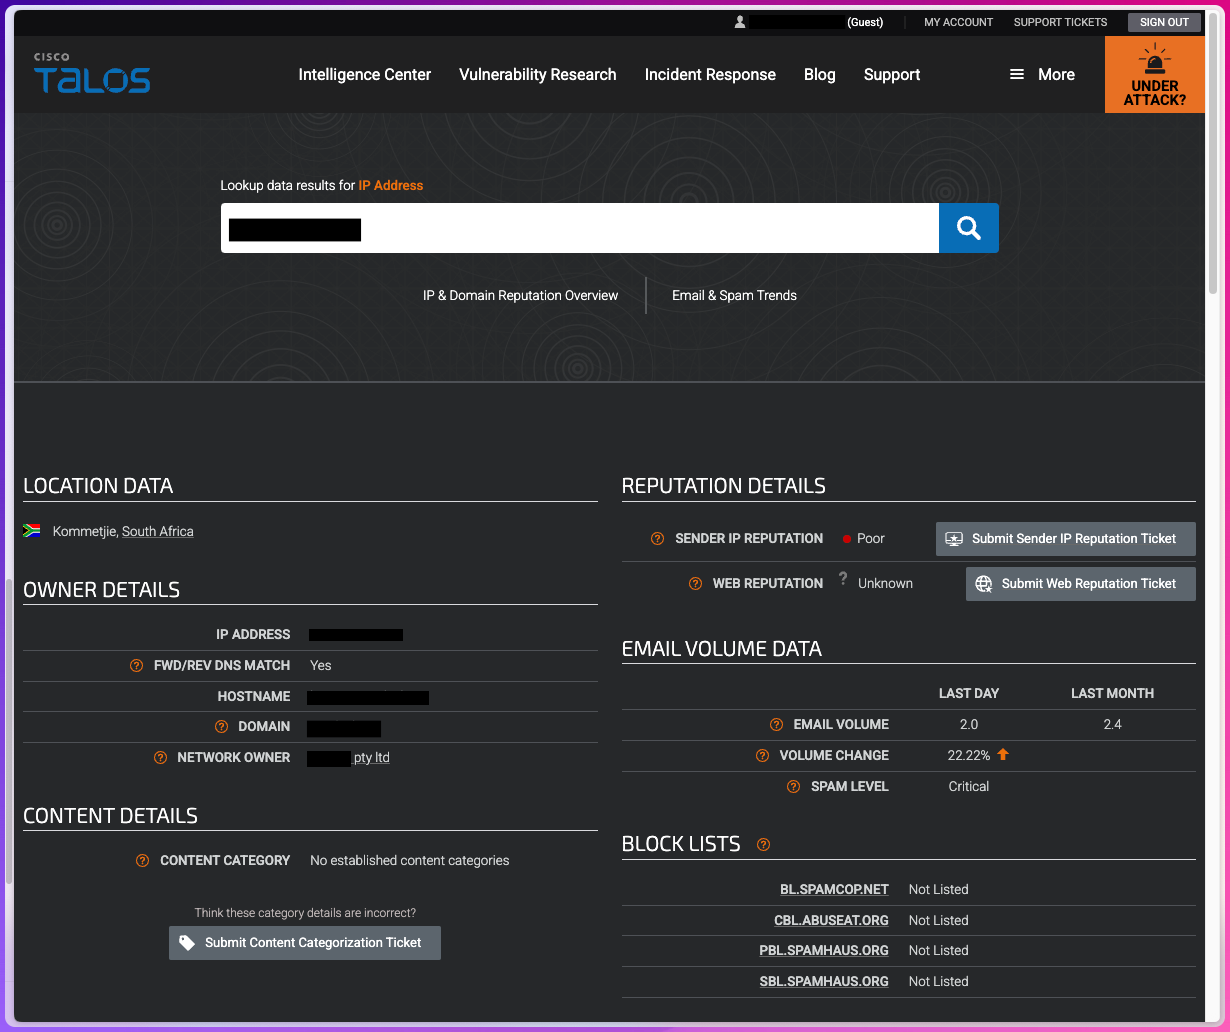Open PBL.SPAMHAUS.ORG block list link
This screenshot has height=1032, width=1230.
coord(824,950)
